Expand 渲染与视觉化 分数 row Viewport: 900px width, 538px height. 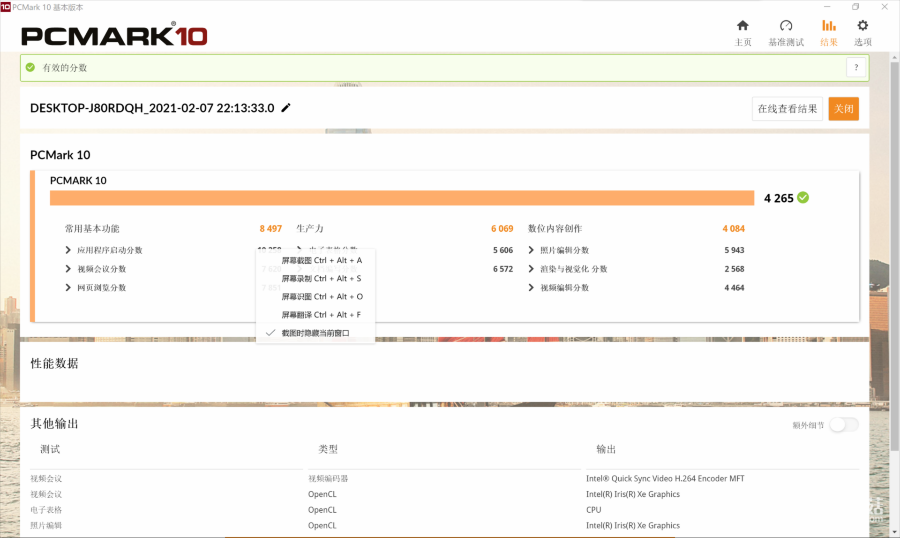[x=531, y=269]
